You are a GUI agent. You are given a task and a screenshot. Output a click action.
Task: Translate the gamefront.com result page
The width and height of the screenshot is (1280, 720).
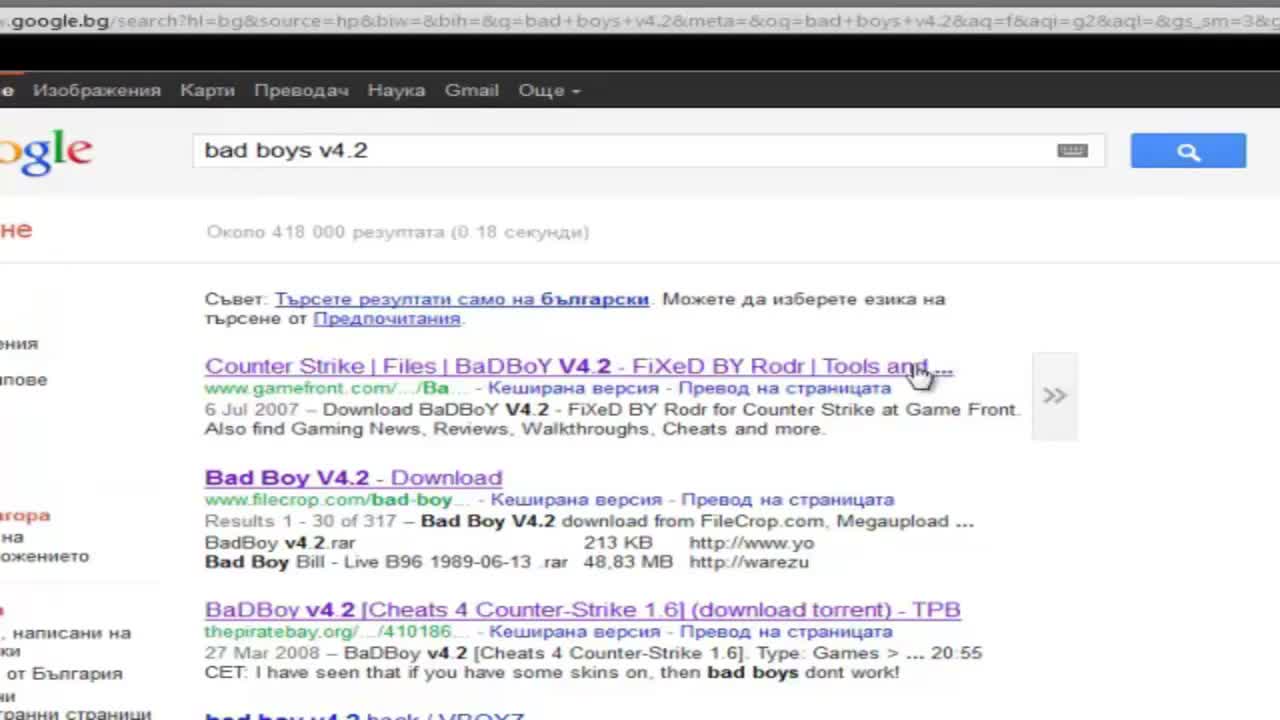click(x=785, y=388)
